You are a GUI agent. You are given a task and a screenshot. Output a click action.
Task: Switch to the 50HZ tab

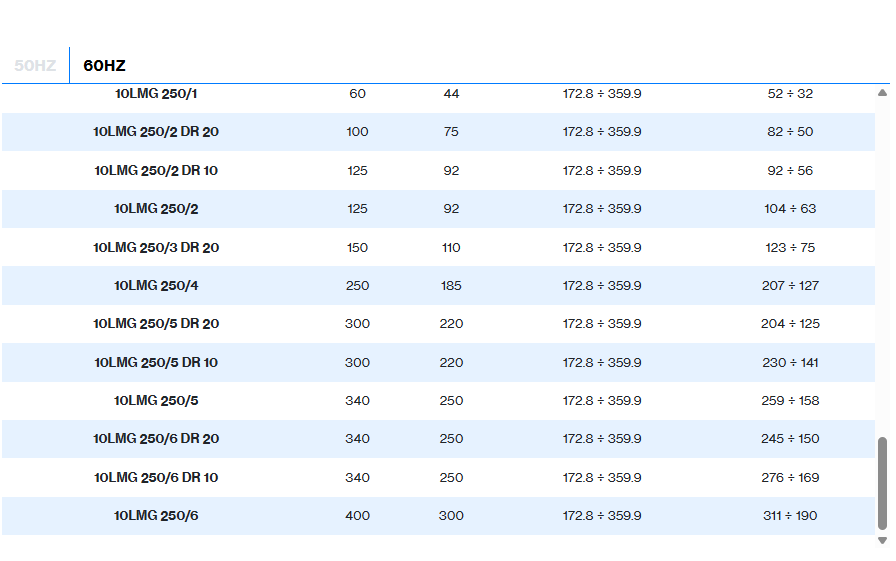tap(35, 66)
